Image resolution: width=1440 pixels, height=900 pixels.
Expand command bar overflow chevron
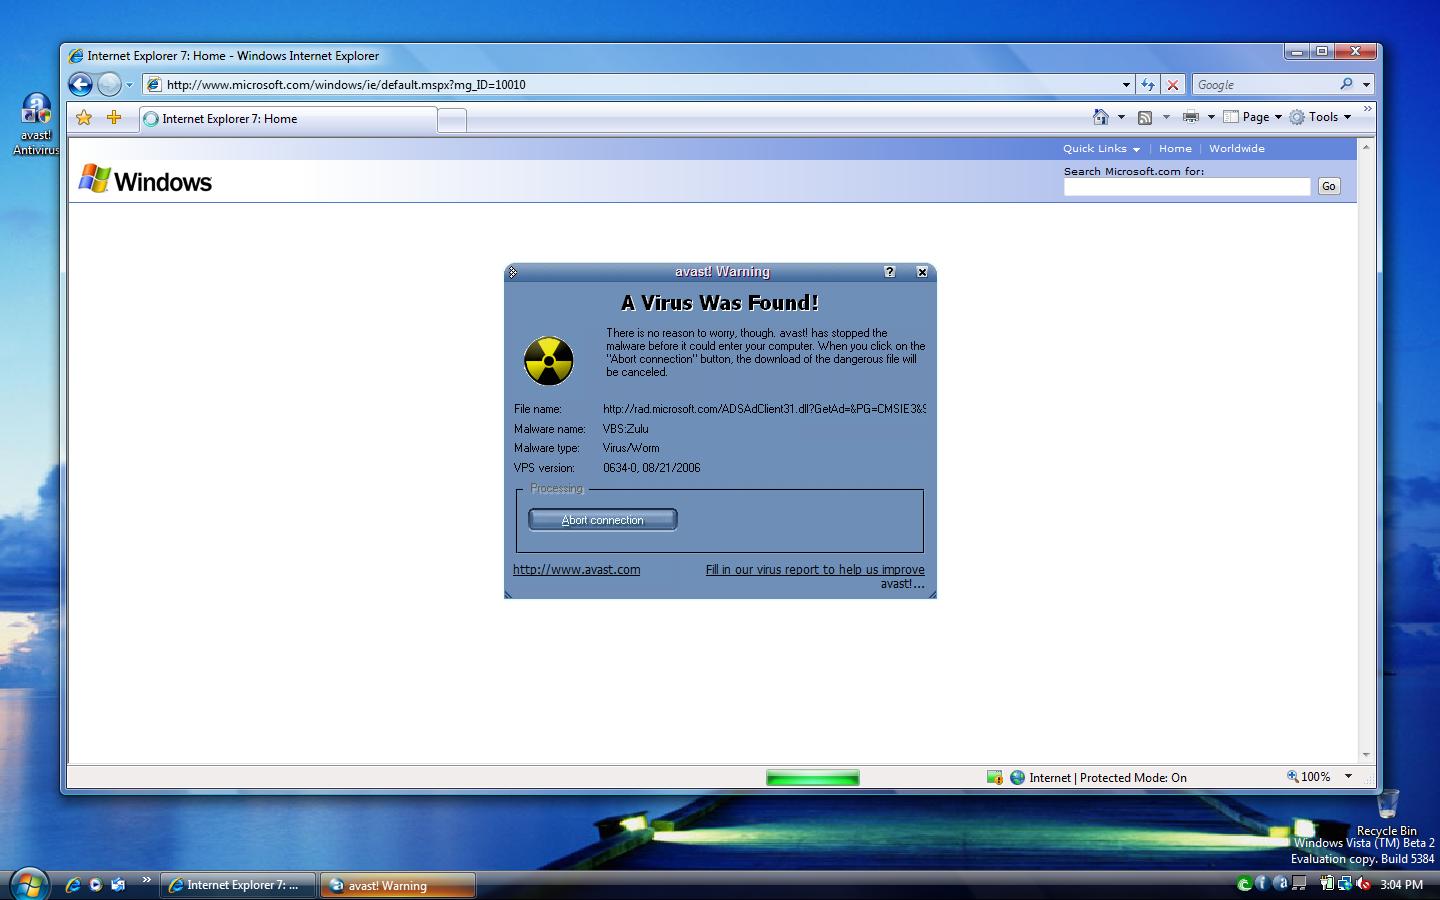[1367, 109]
